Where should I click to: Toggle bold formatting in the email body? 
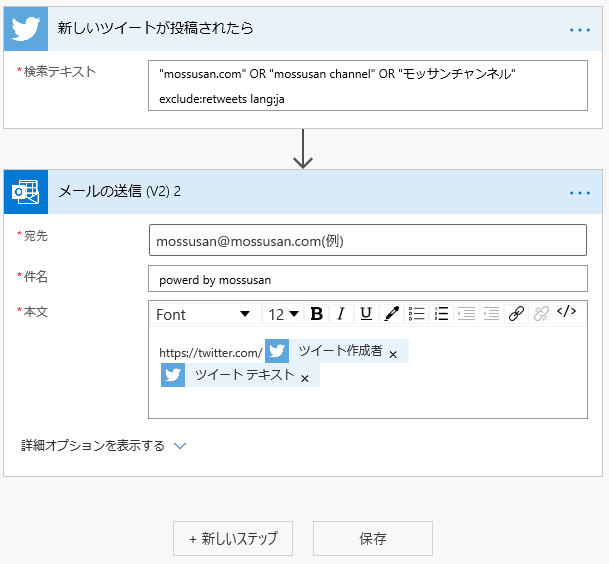pyautogui.click(x=317, y=314)
